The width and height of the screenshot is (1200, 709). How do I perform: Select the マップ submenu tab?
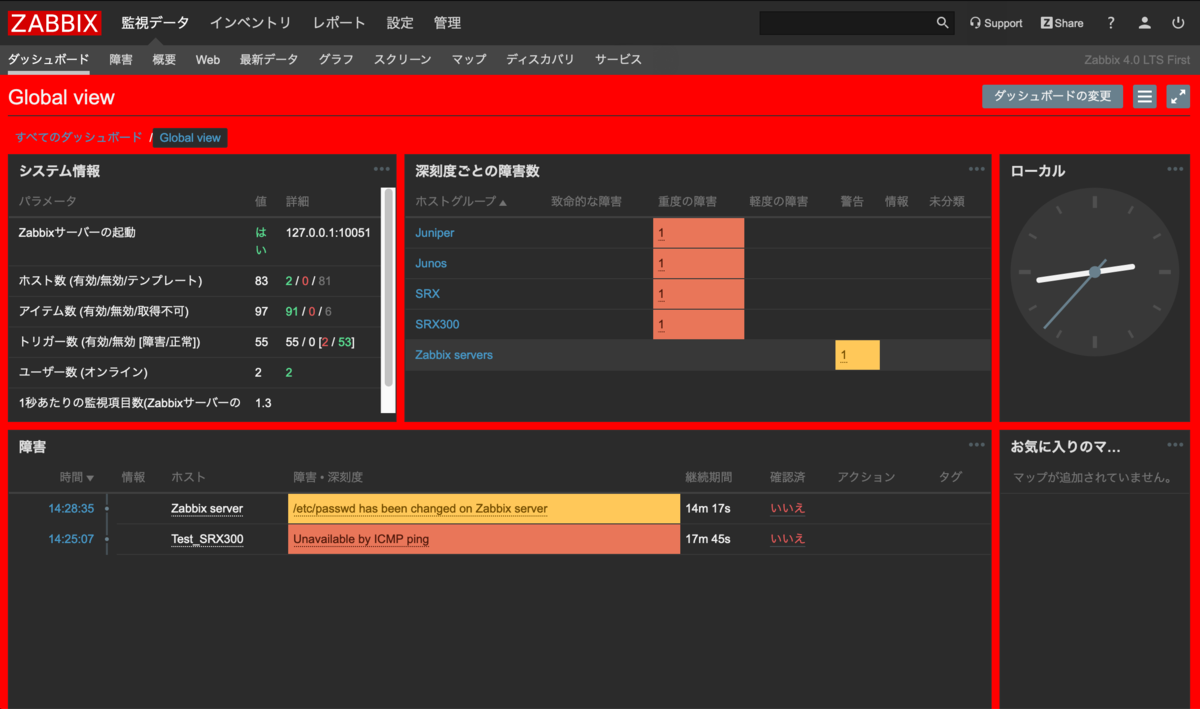[469, 59]
